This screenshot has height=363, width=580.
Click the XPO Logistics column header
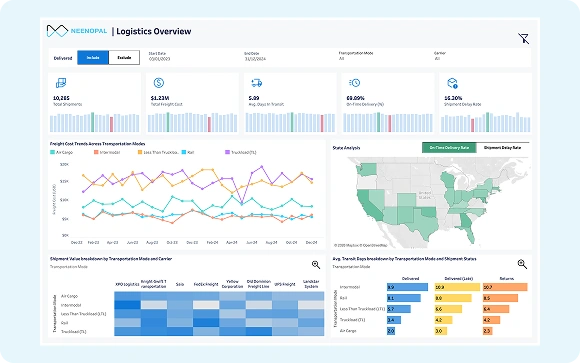click(x=127, y=284)
